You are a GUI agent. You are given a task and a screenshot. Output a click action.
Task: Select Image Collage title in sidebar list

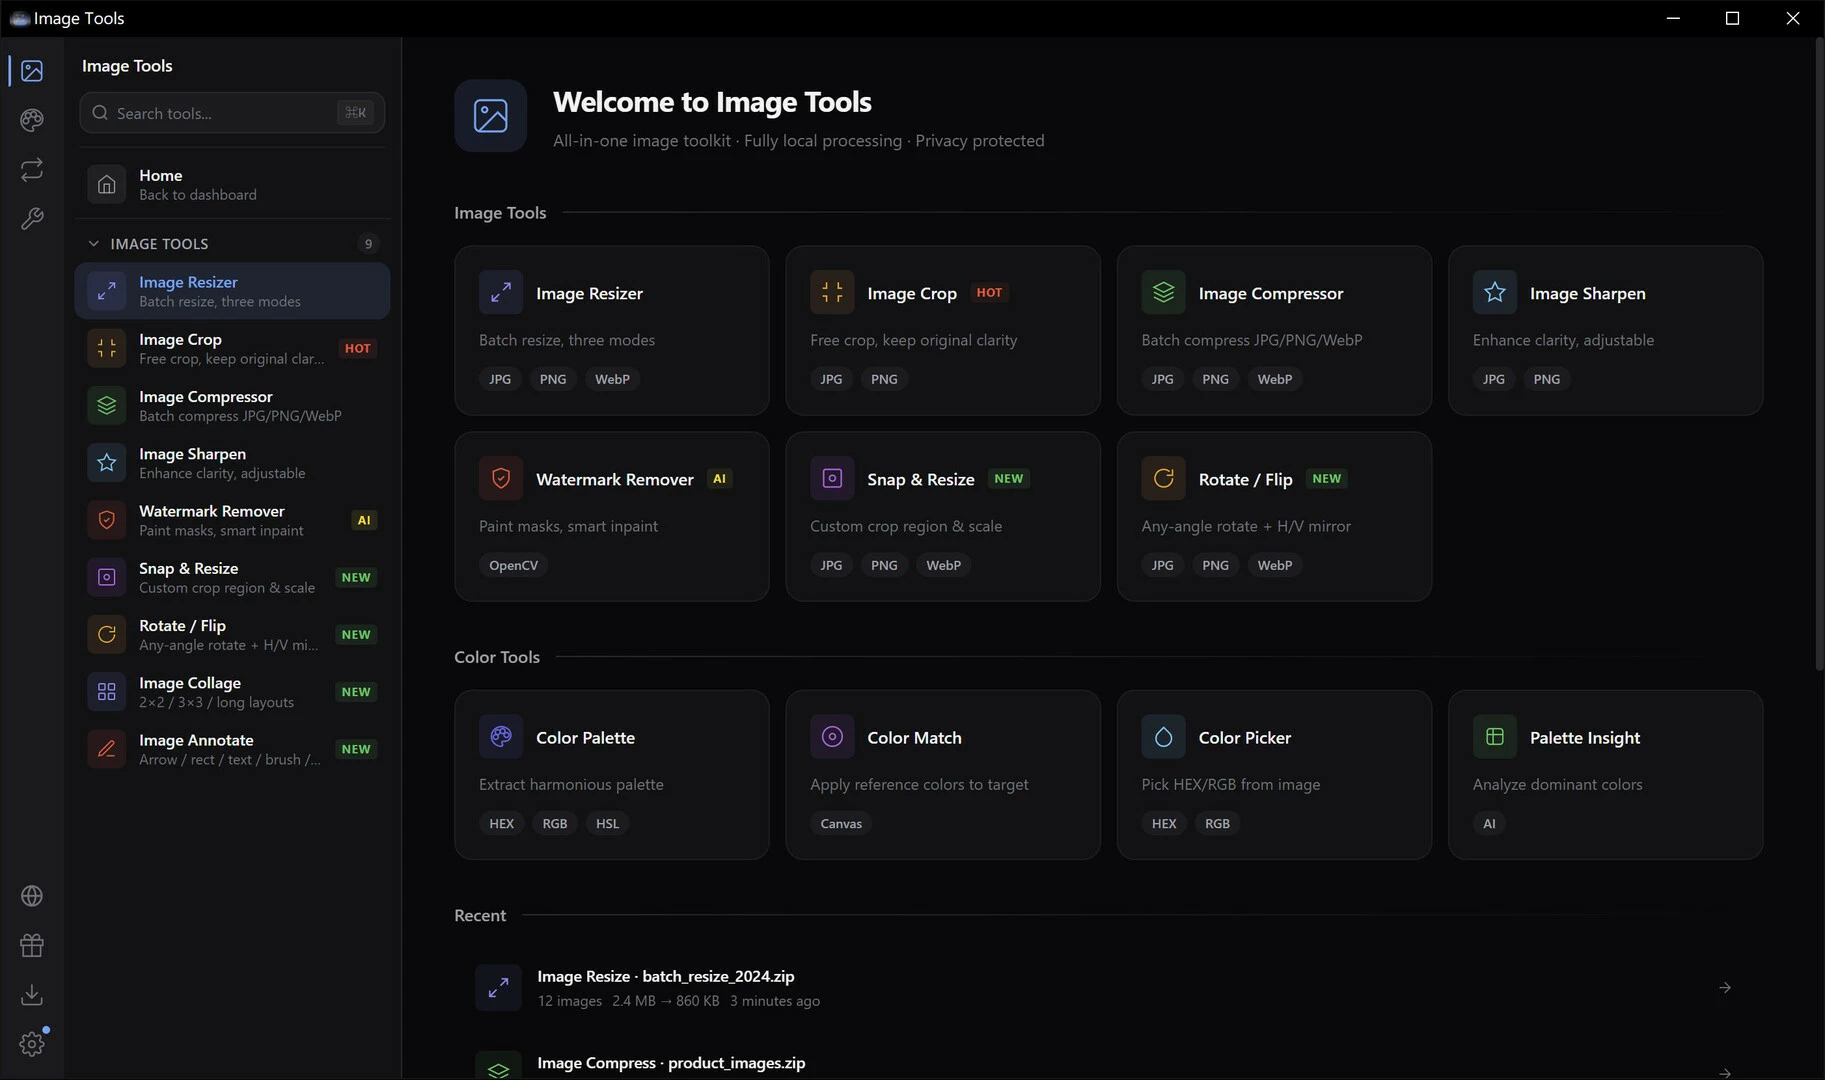190,683
